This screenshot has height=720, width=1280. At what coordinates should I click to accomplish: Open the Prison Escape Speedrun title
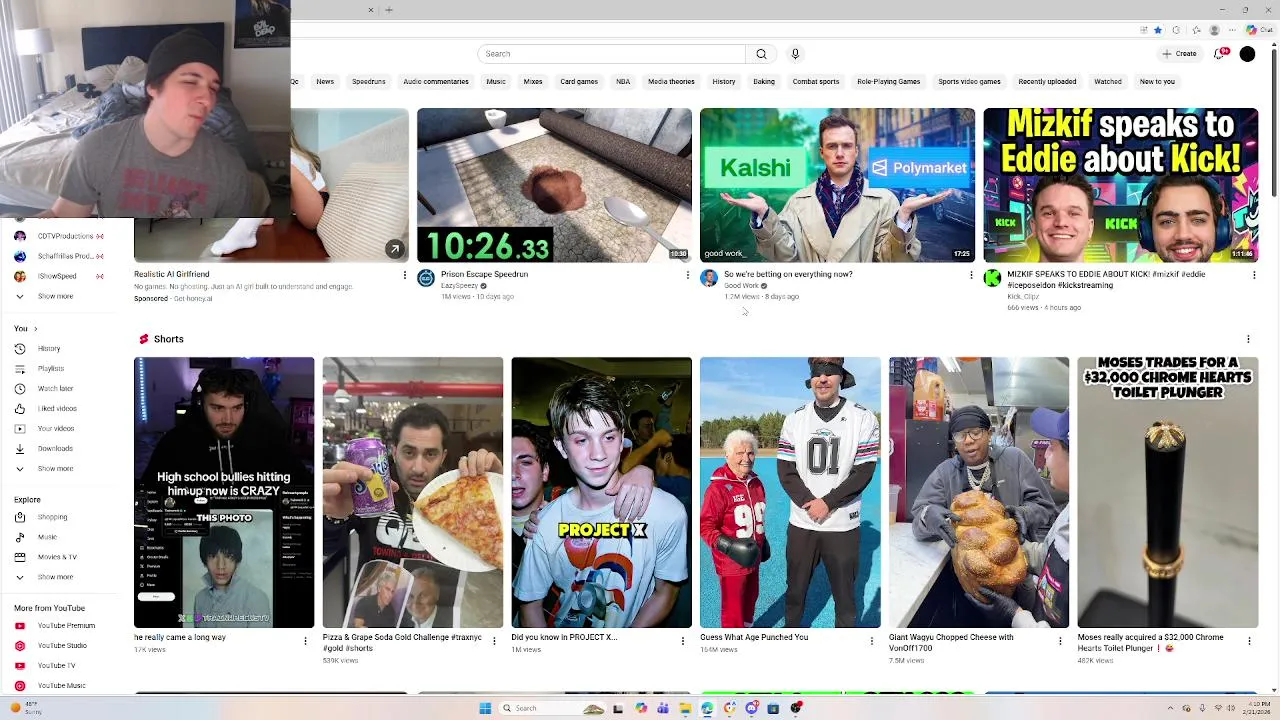tap(484, 274)
